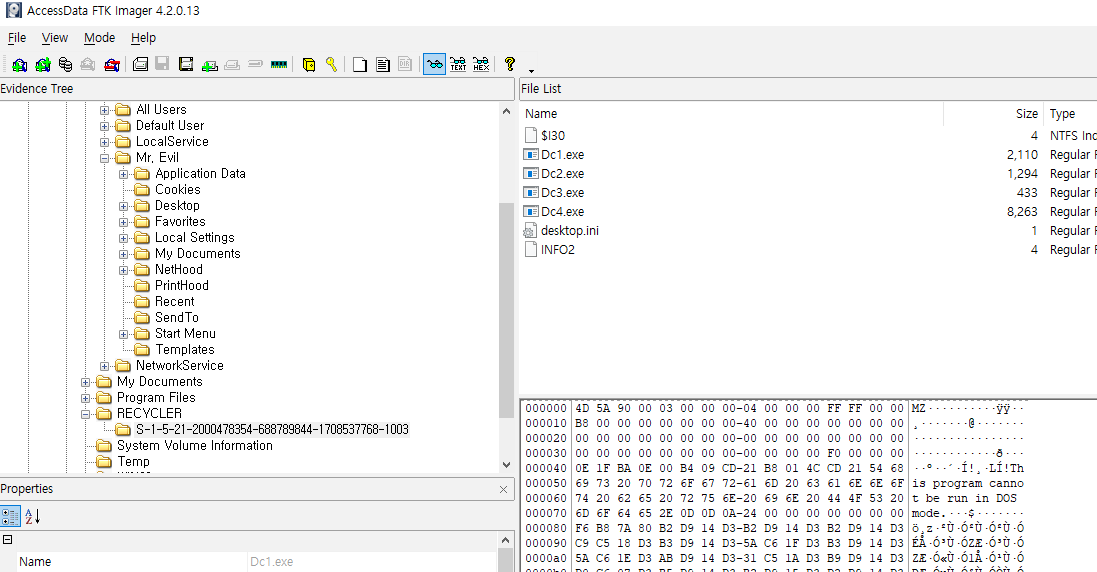Image resolution: width=1097 pixels, height=572 pixels.
Task: Click the Templates folder icon
Action: 142,350
